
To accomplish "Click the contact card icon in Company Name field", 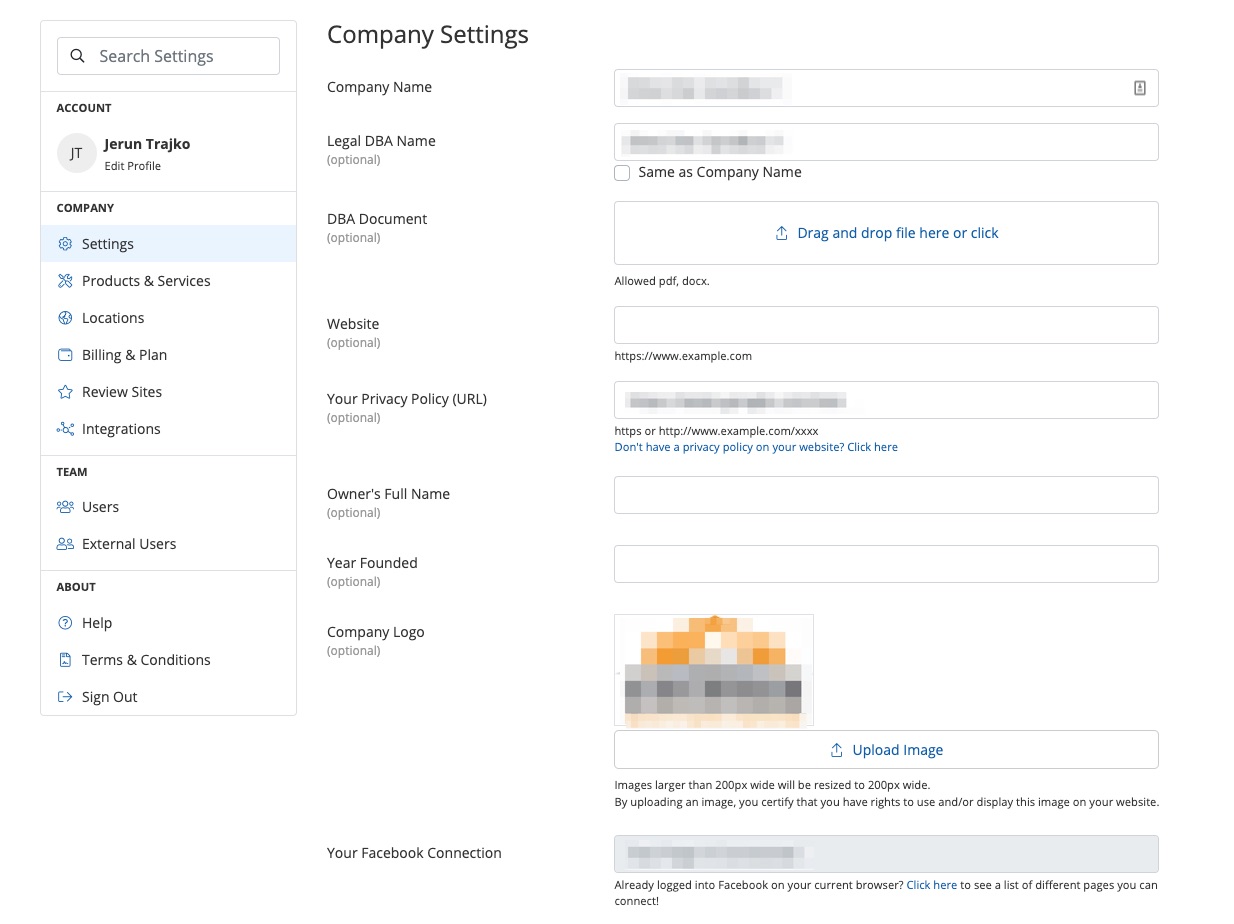I will (x=1139, y=88).
